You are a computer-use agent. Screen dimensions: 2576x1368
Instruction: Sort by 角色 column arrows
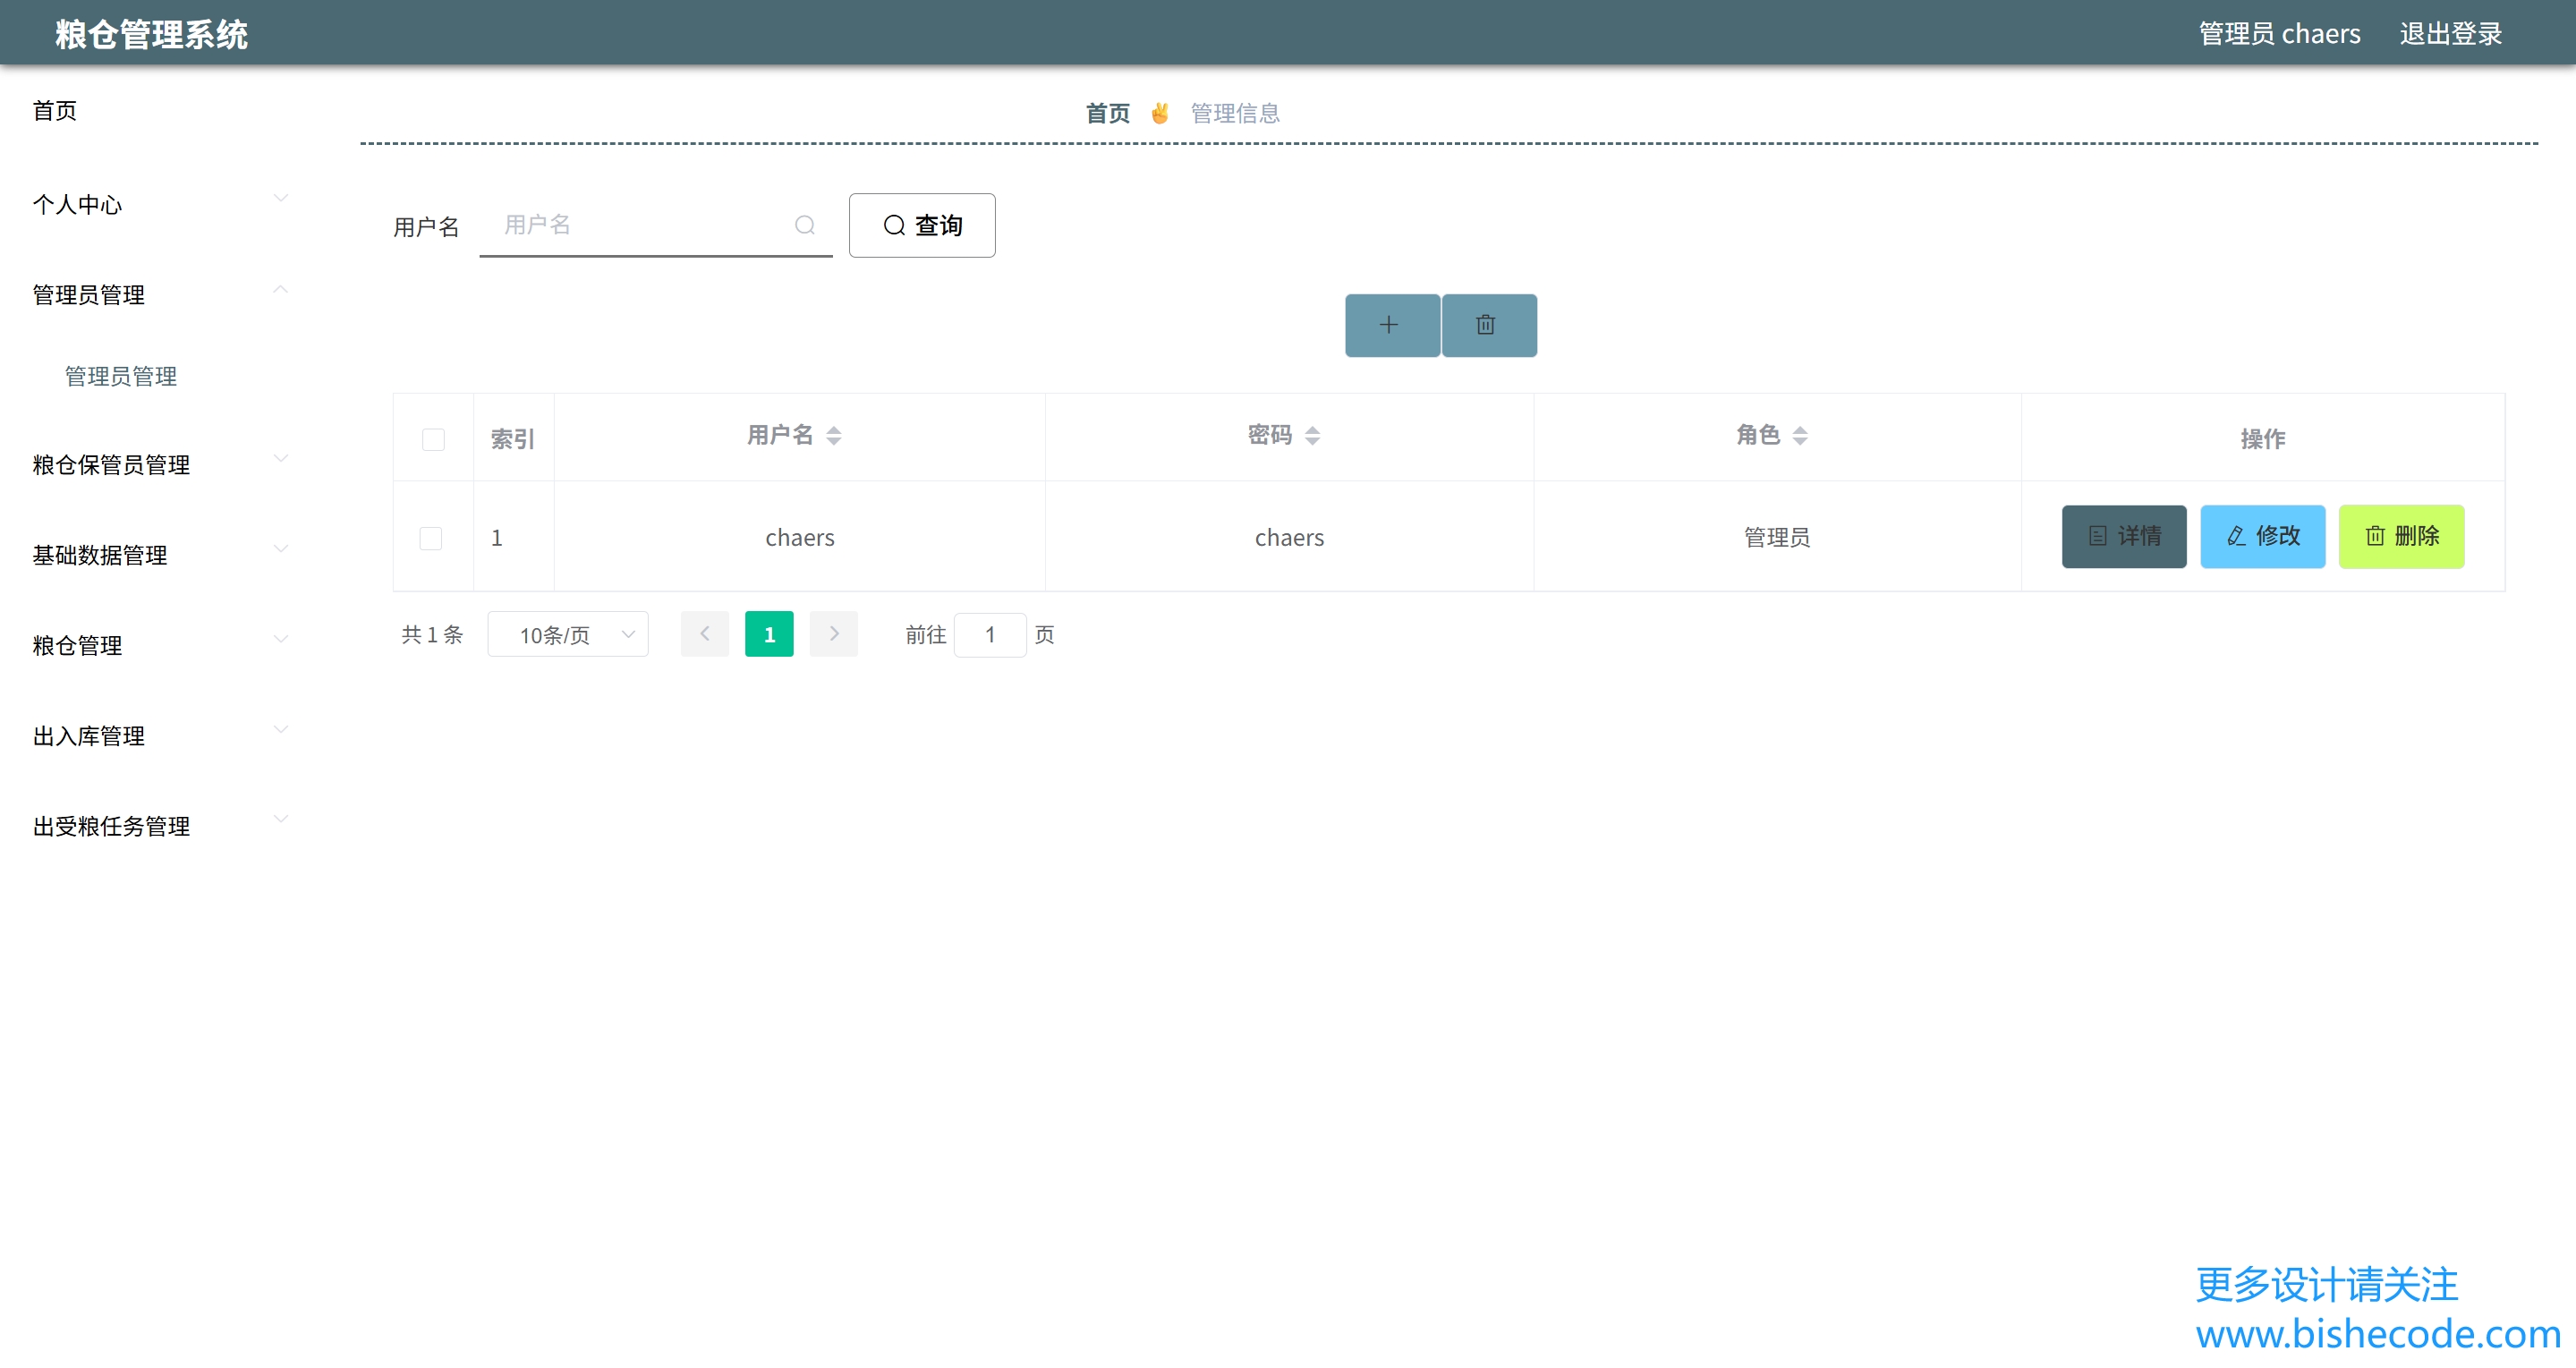pos(1799,435)
